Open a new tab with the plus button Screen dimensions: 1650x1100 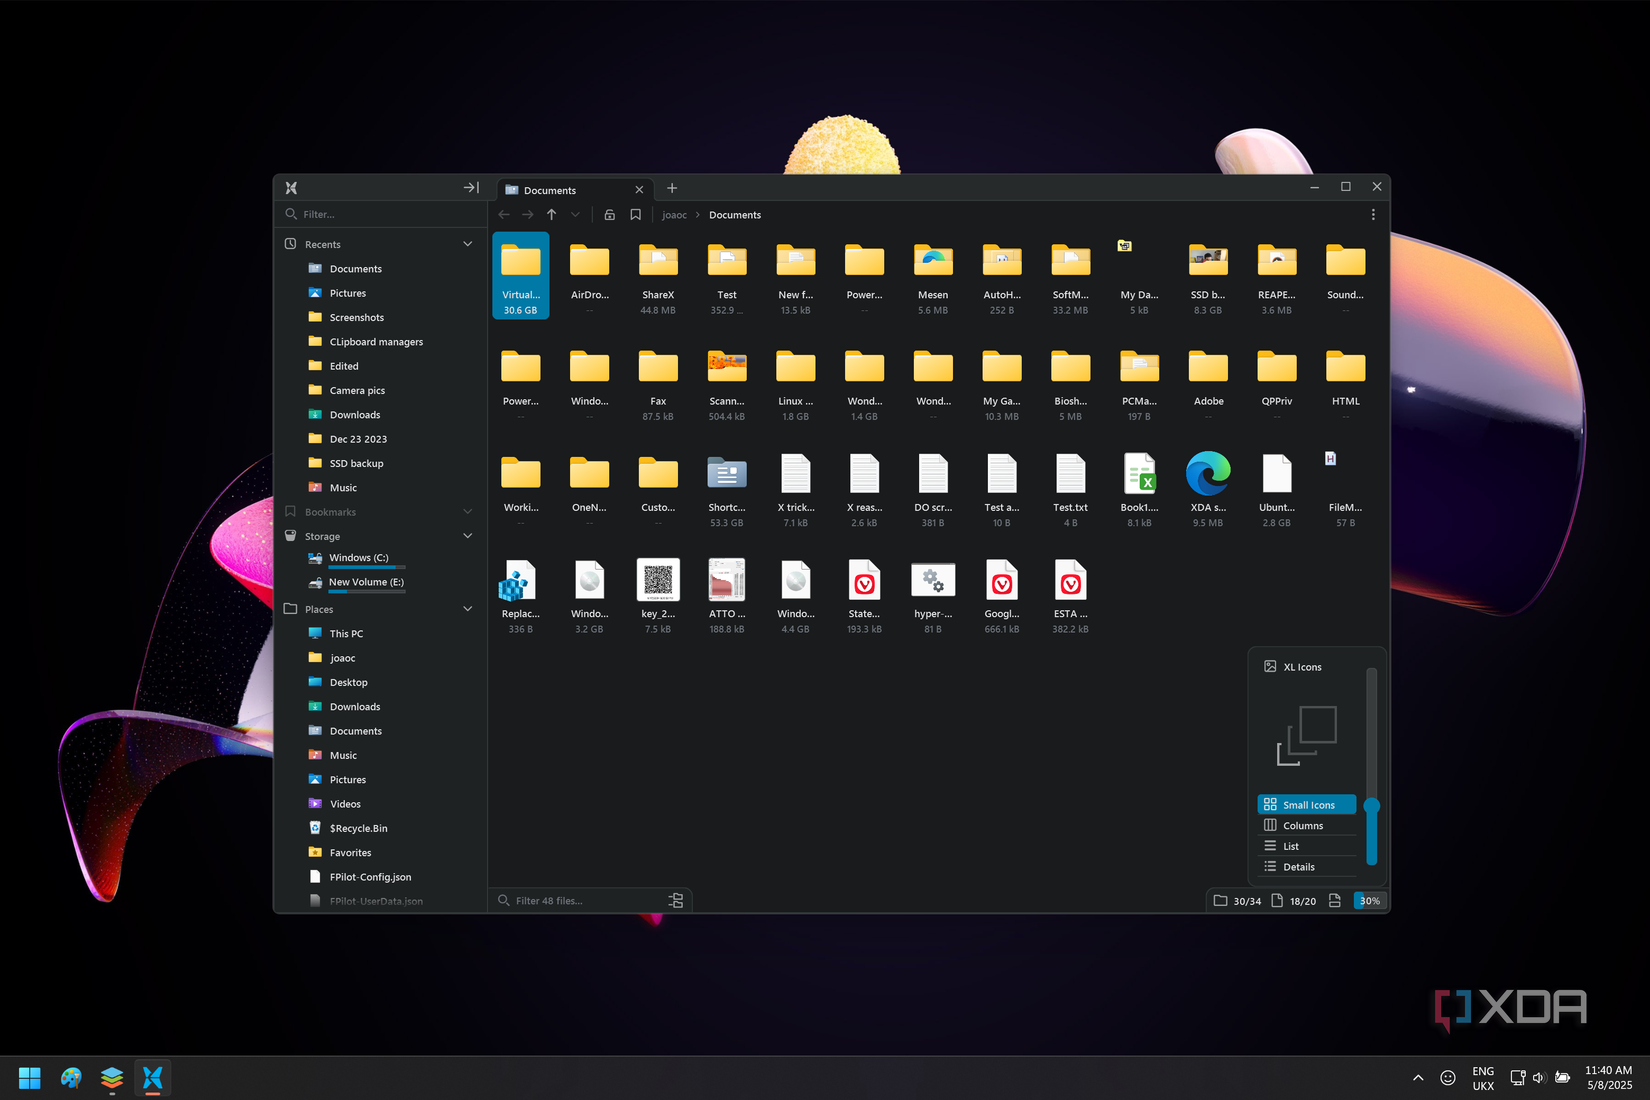click(x=671, y=188)
